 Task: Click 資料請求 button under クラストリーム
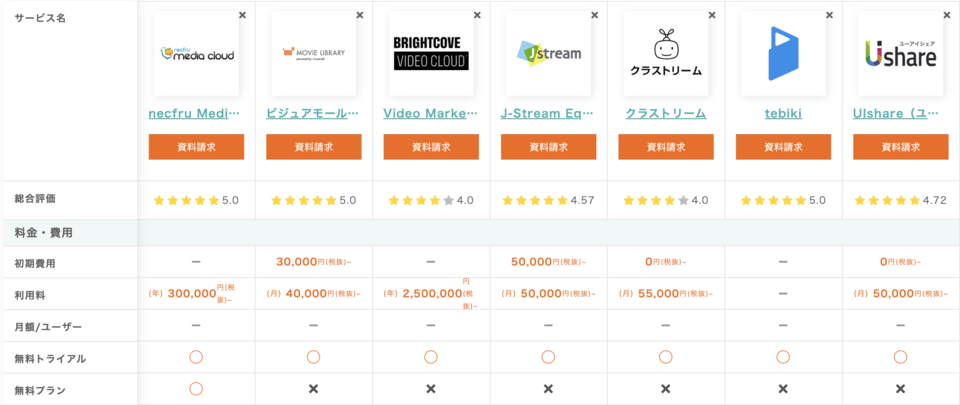666,147
